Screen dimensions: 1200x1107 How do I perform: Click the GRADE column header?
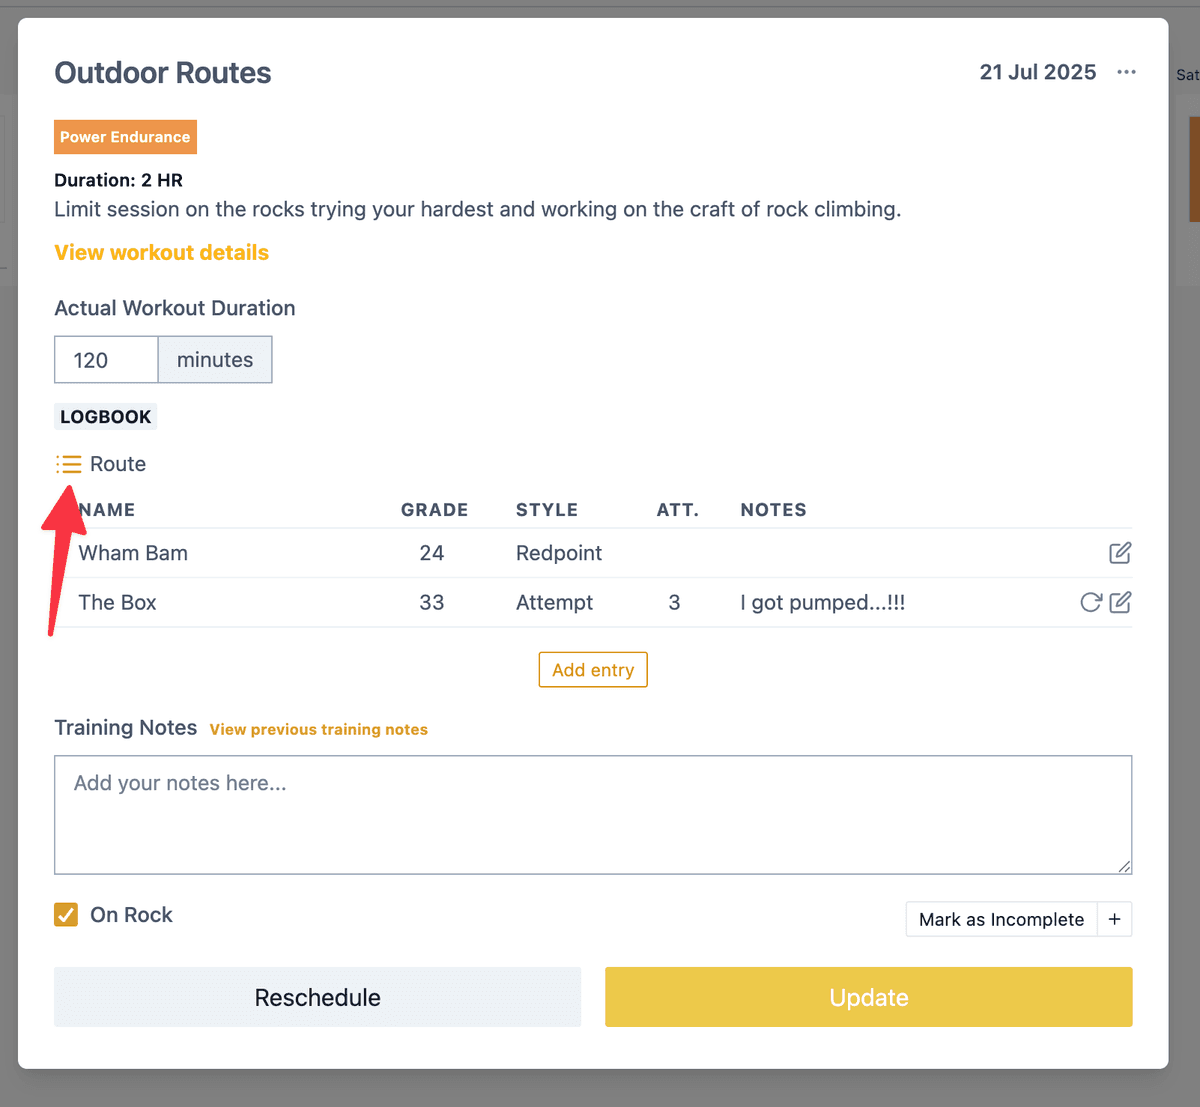coord(434,510)
